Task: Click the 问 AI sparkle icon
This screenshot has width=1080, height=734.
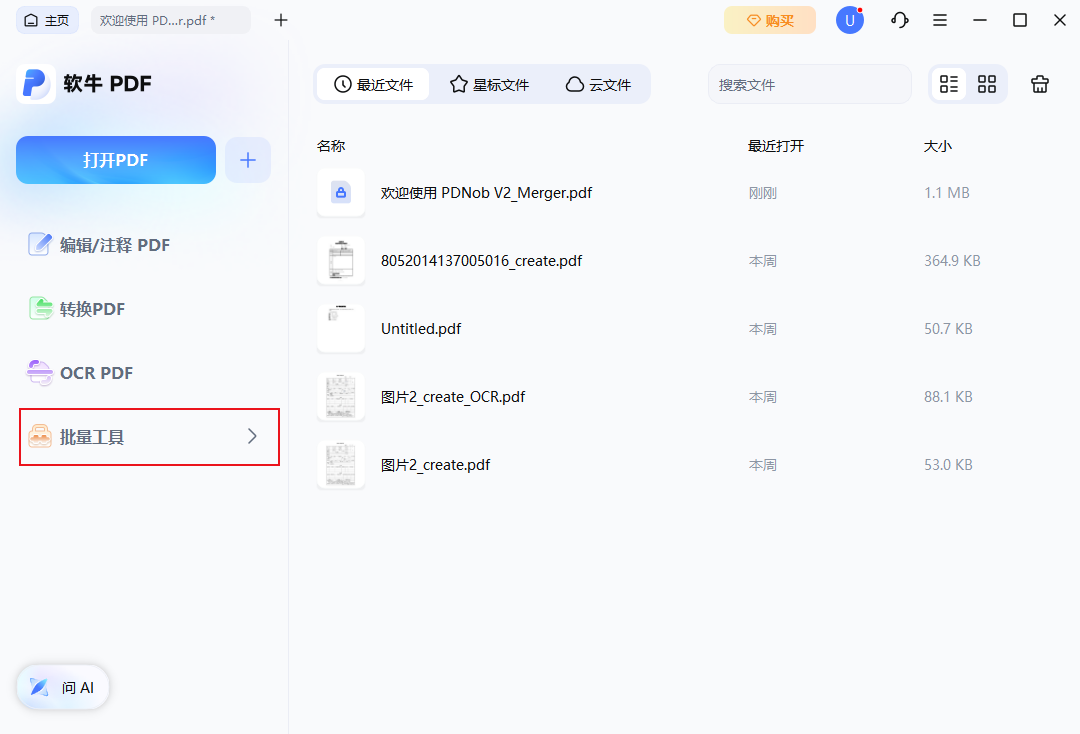Action: click(39, 687)
